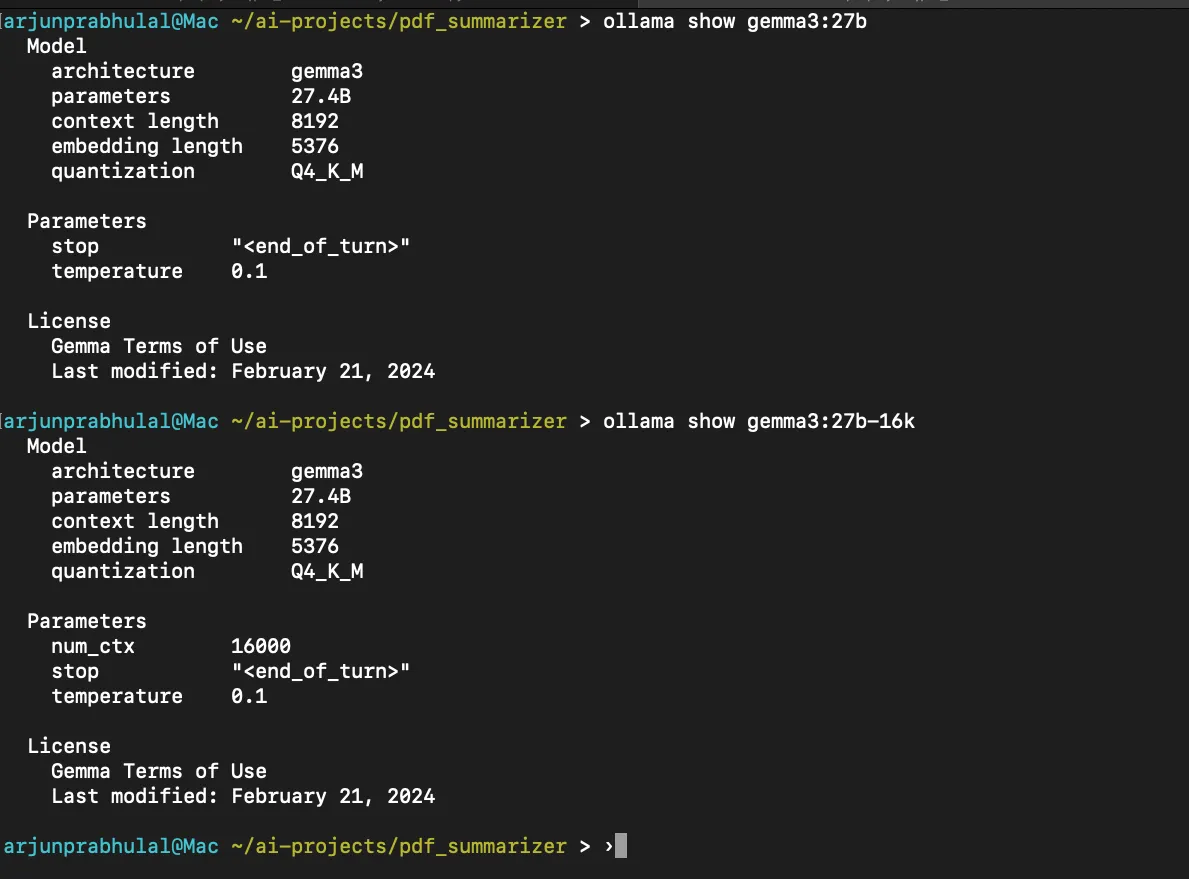
Task: Click 'architecture' label in the topmost Model block
Action: coord(123,71)
